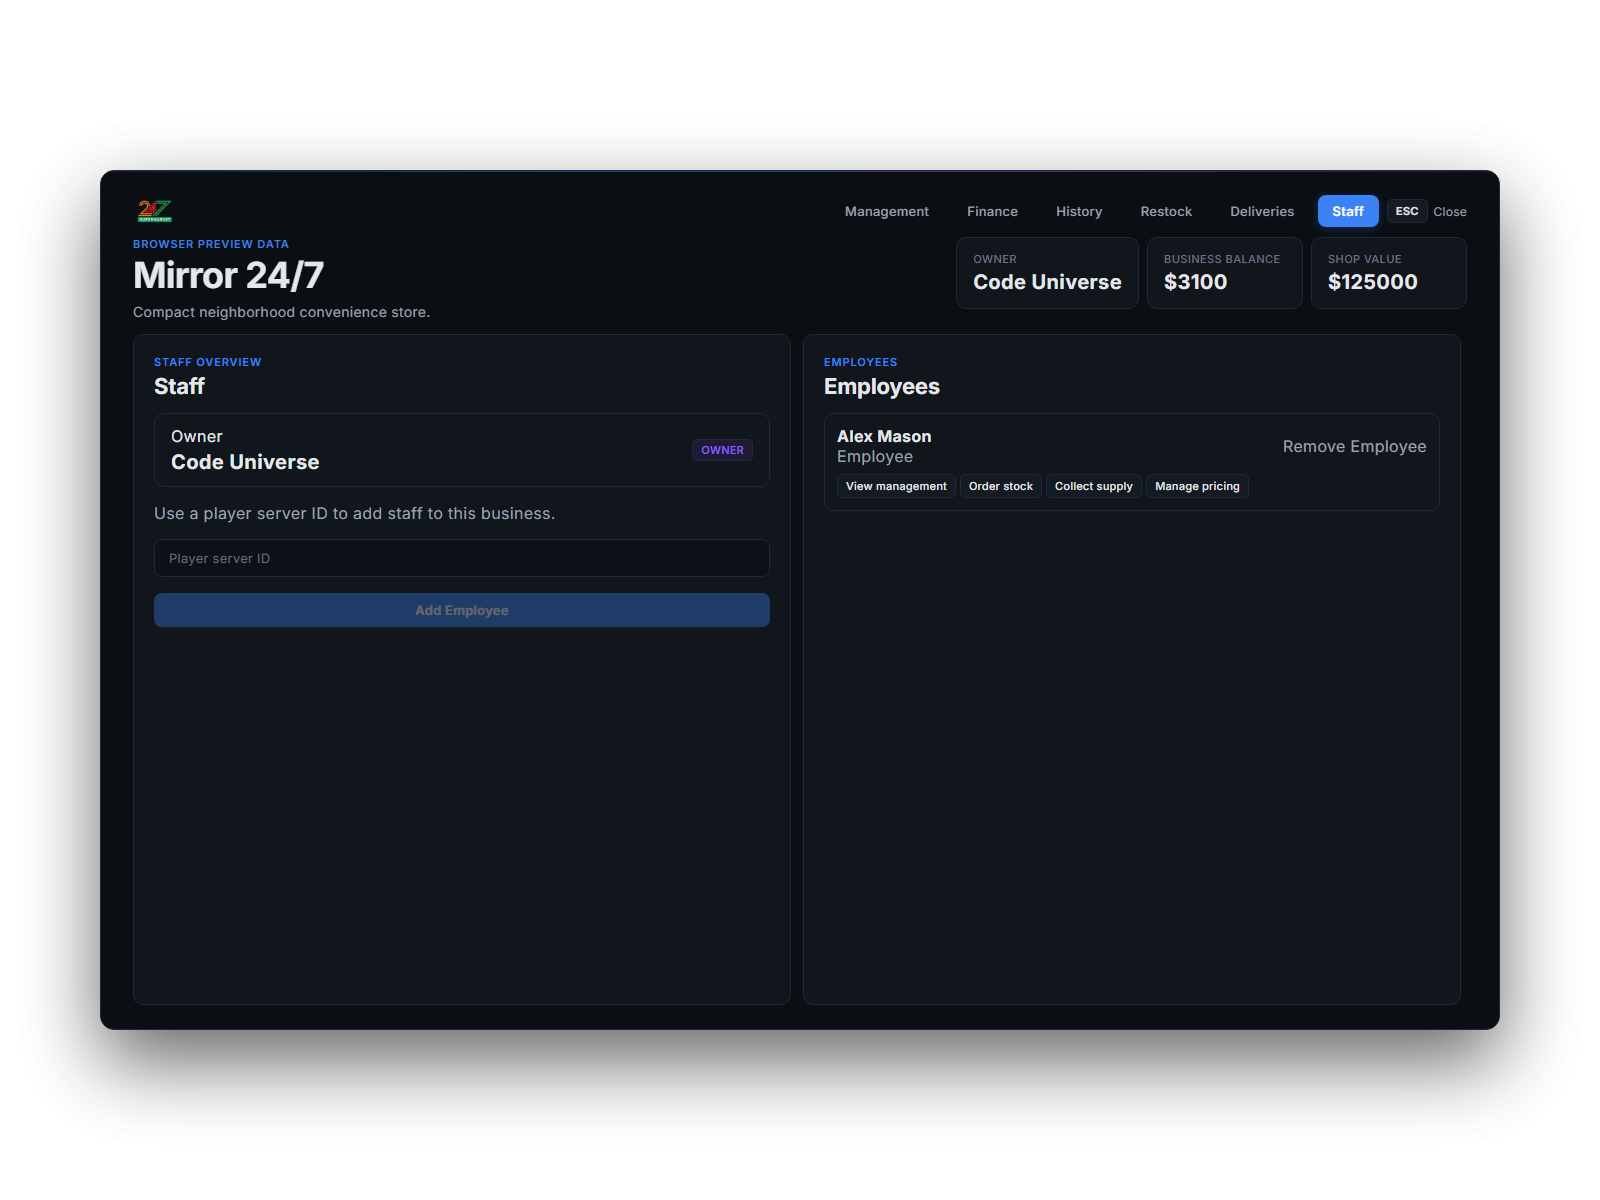Click Remove Employee for Alex Mason
This screenshot has height=1200, width=1600.
(1354, 446)
